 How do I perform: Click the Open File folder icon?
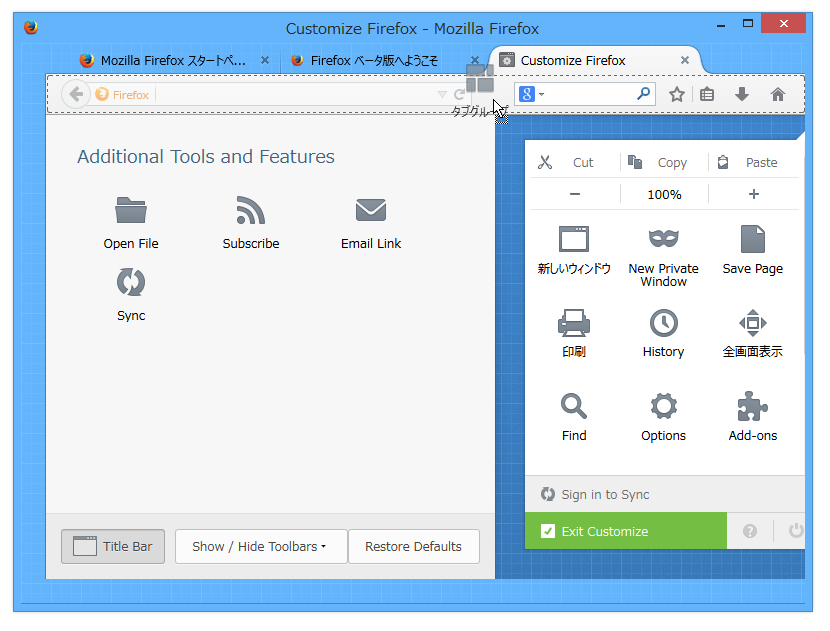[131, 210]
